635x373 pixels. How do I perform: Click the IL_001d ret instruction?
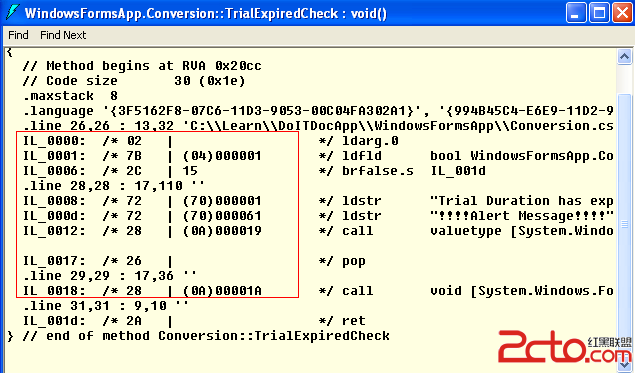point(194,321)
